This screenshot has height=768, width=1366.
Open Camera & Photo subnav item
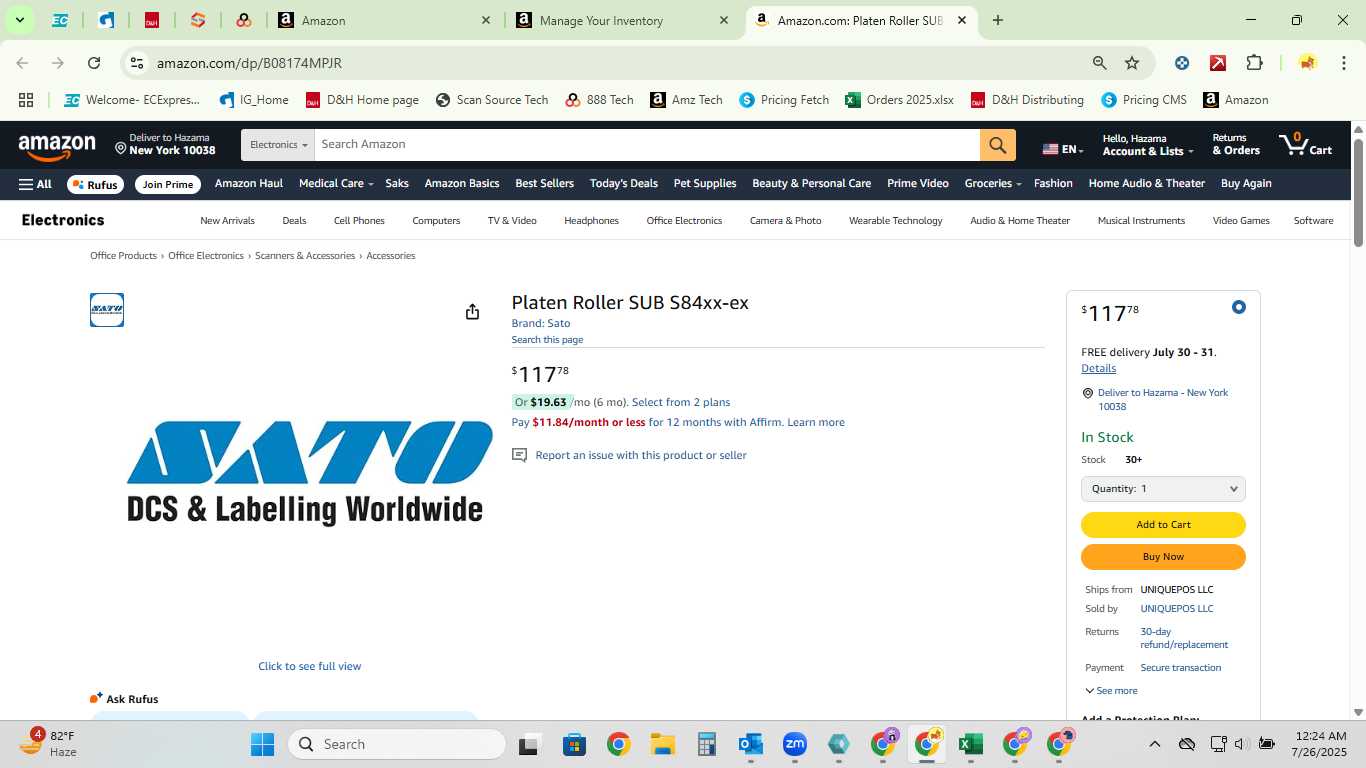tap(785, 221)
